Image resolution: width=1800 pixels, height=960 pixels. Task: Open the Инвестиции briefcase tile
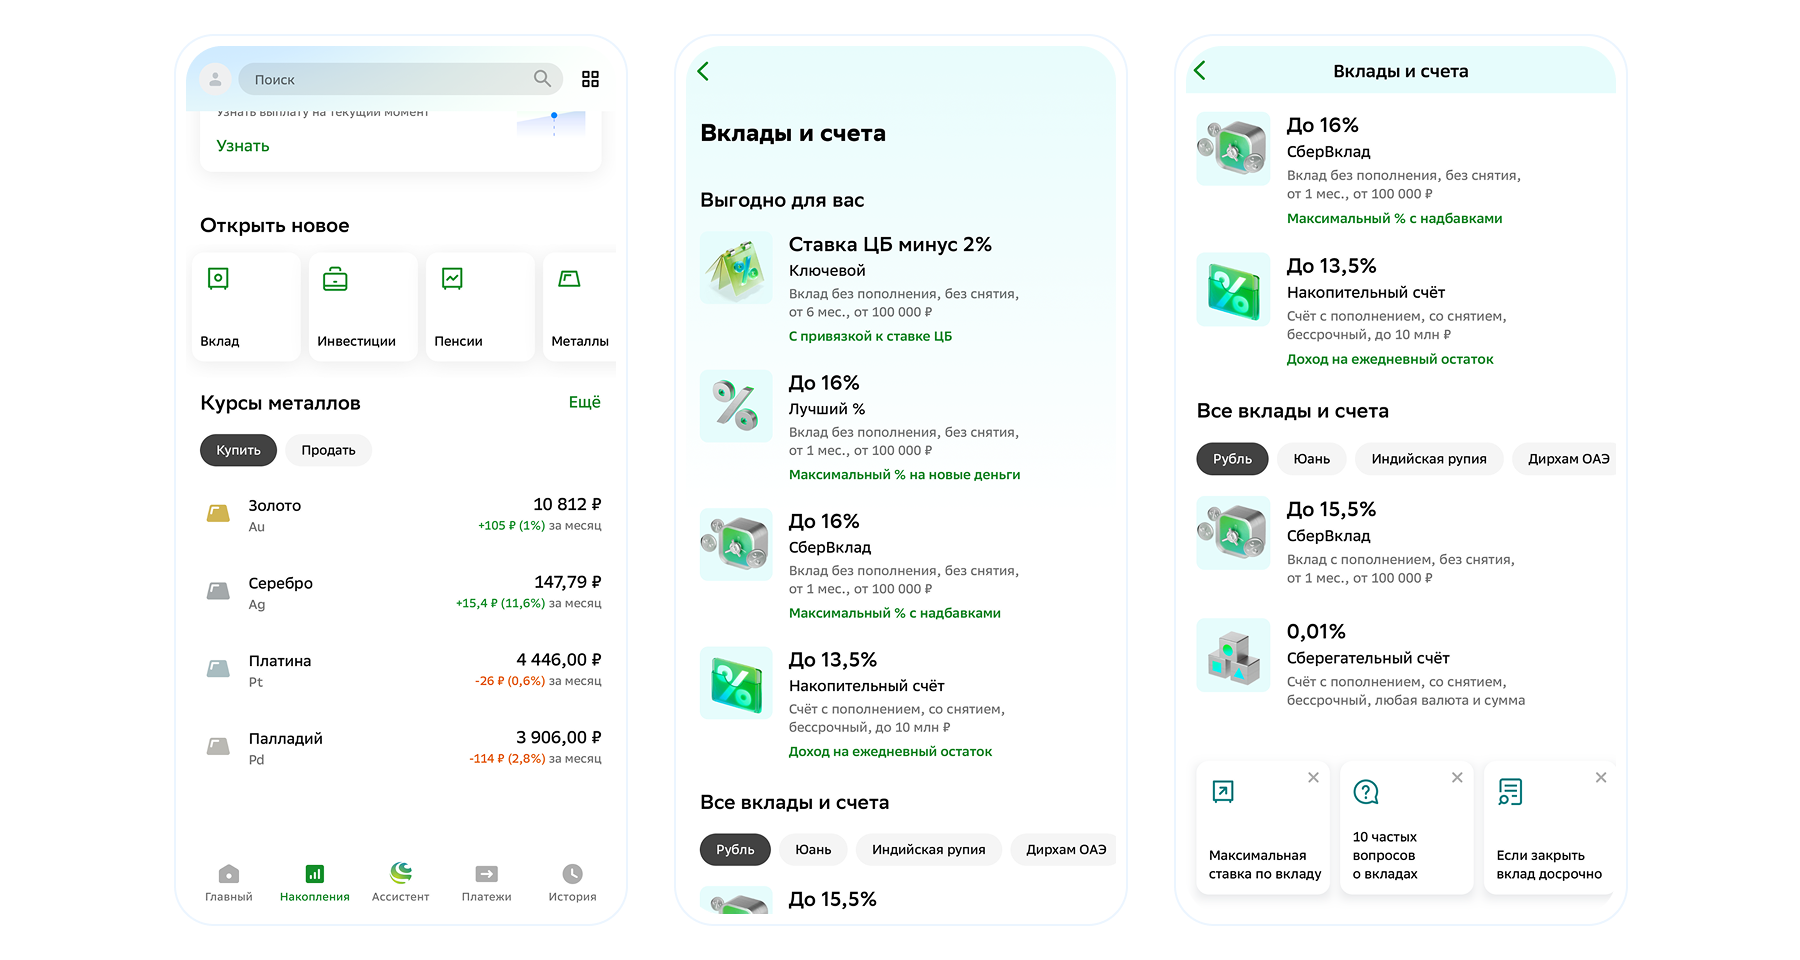(363, 306)
